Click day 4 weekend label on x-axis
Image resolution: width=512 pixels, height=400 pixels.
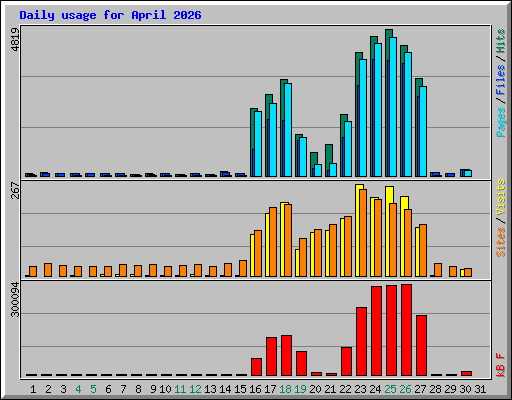[x=78, y=389]
